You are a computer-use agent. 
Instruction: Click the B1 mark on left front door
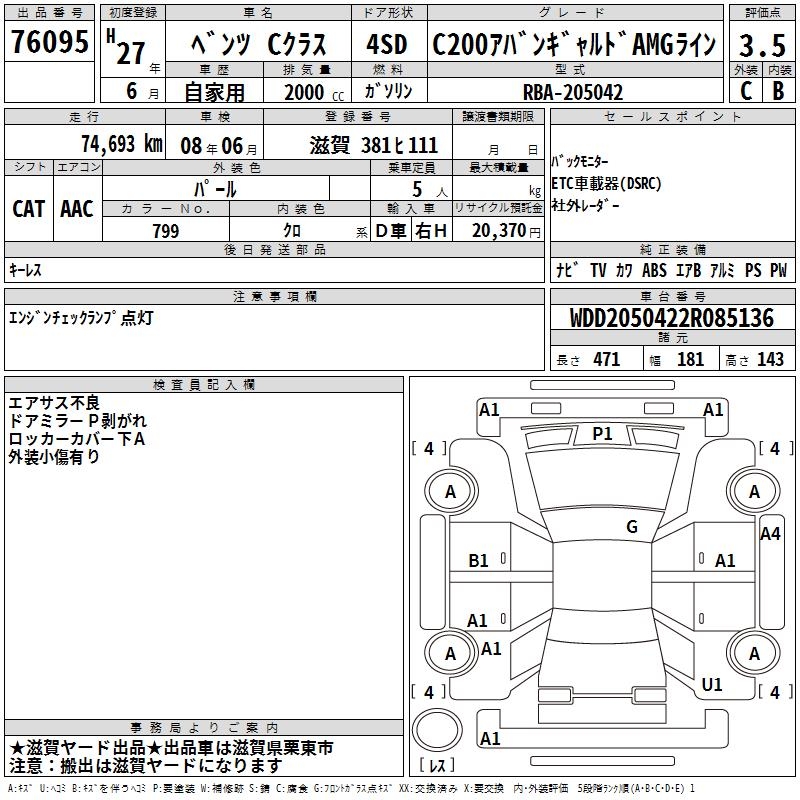tap(478, 561)
